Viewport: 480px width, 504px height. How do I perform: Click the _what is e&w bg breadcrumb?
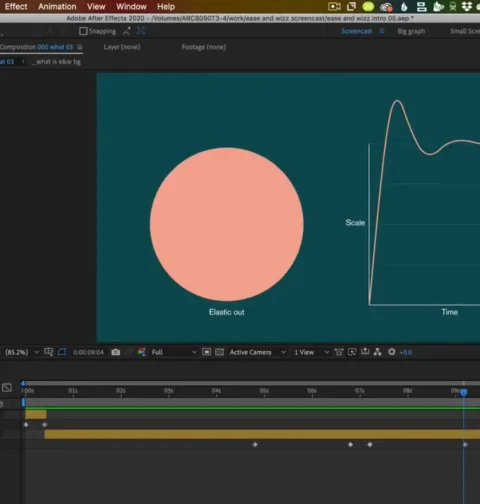click(x=57, y=62)
